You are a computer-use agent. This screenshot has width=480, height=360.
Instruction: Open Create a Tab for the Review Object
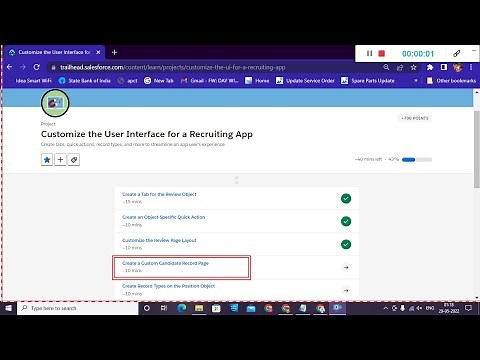click(x=159, y=194)
